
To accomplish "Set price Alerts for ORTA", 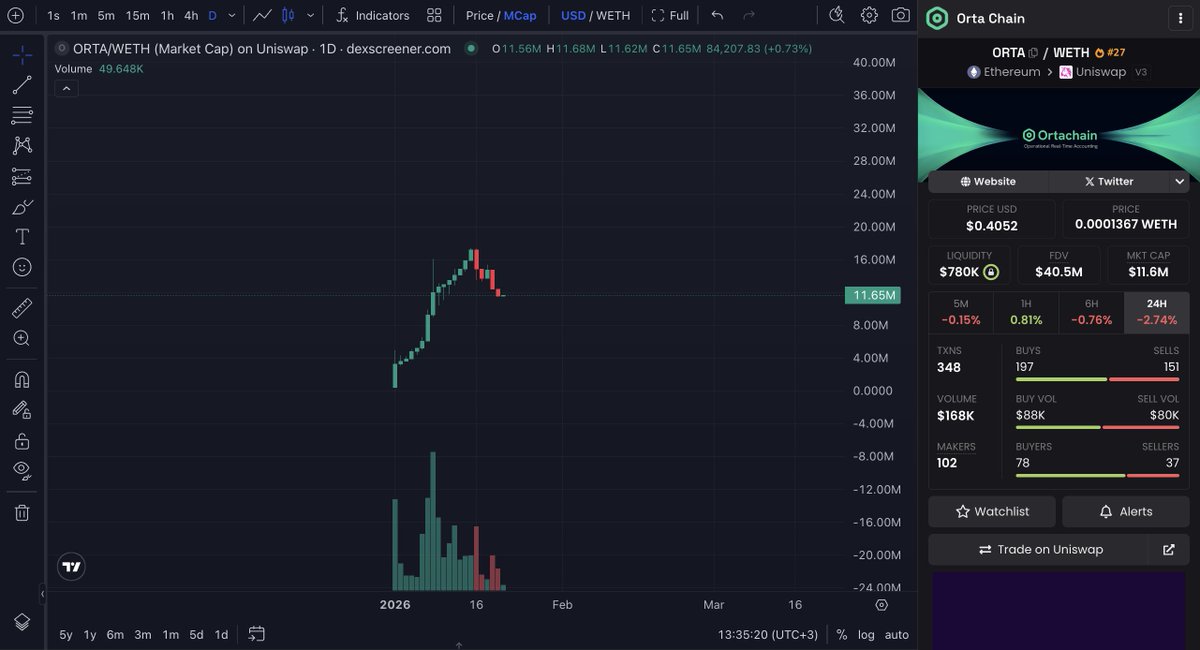I will pyautogui.click(x=1126, y=511).
